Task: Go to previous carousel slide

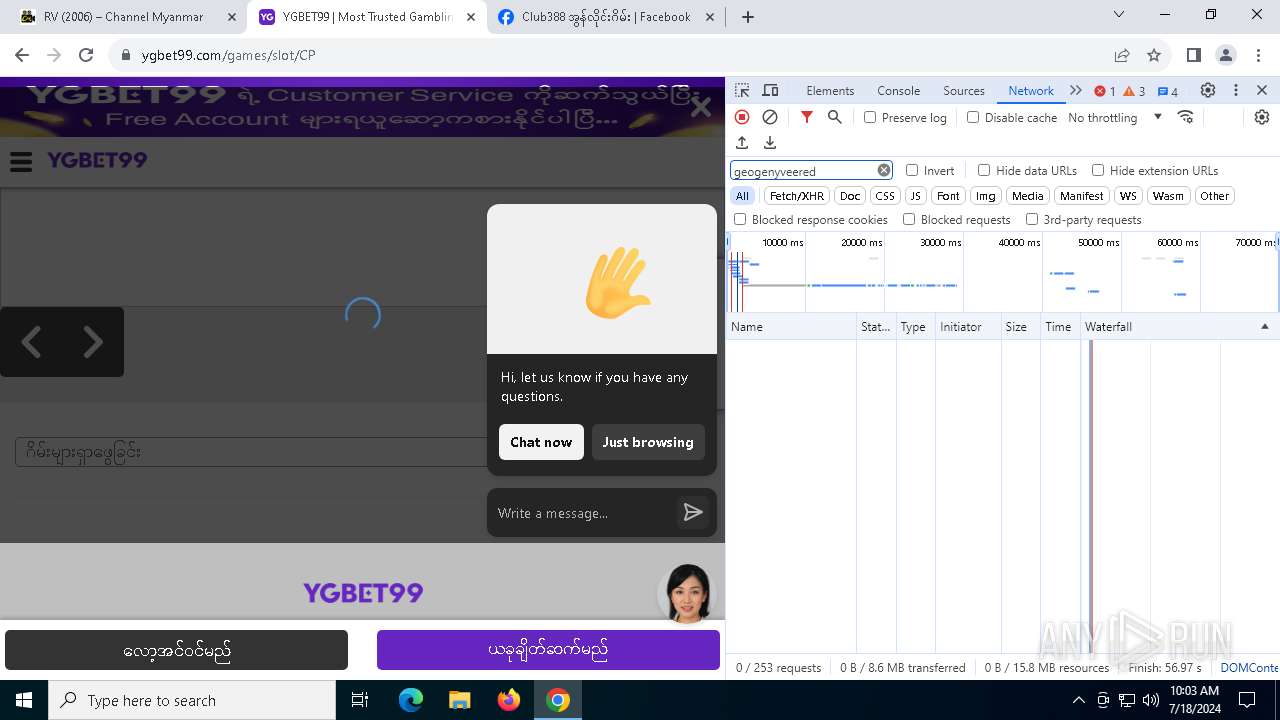Action: click(x=32, y=342)
